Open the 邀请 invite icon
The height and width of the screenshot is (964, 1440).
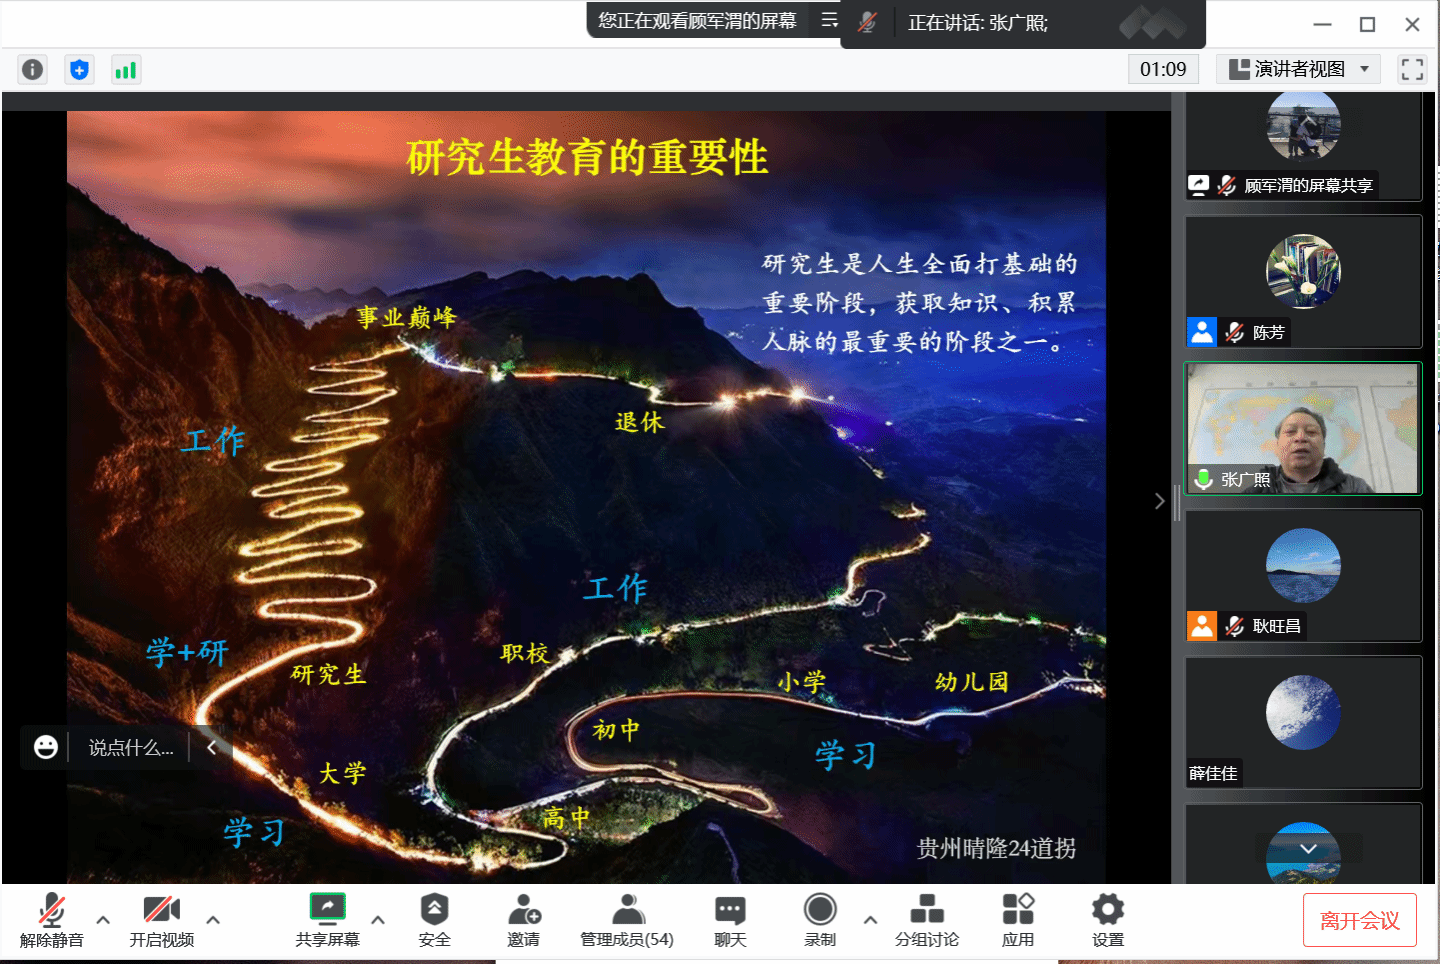click(524, 909)
